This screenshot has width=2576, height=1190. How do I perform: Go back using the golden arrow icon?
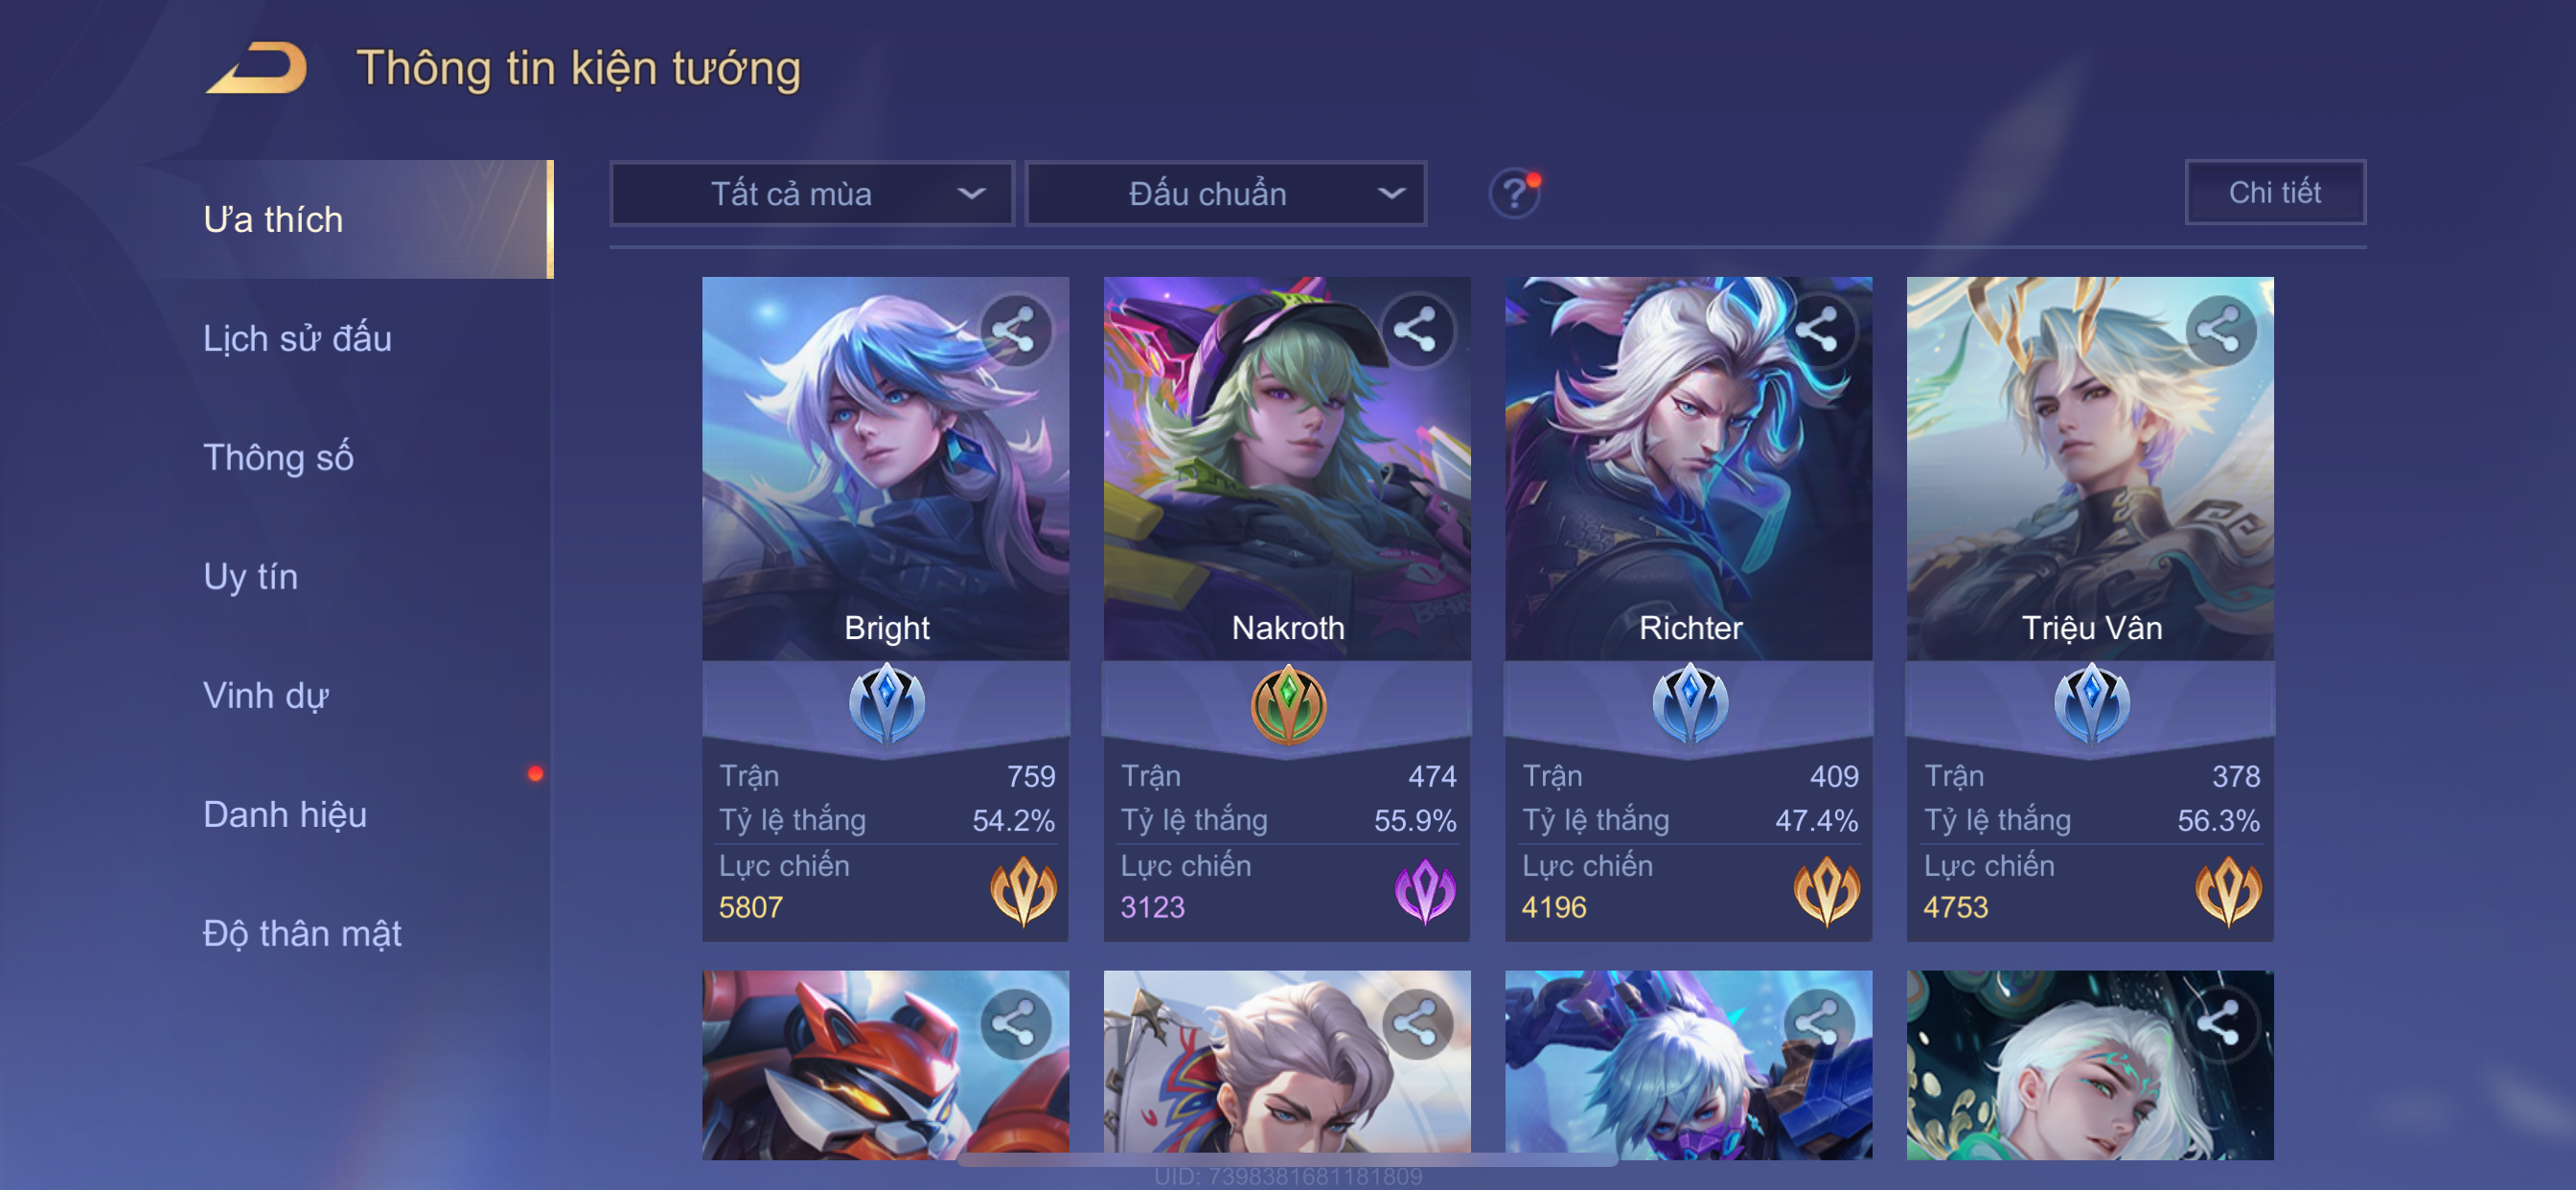[x=257, y=68]
